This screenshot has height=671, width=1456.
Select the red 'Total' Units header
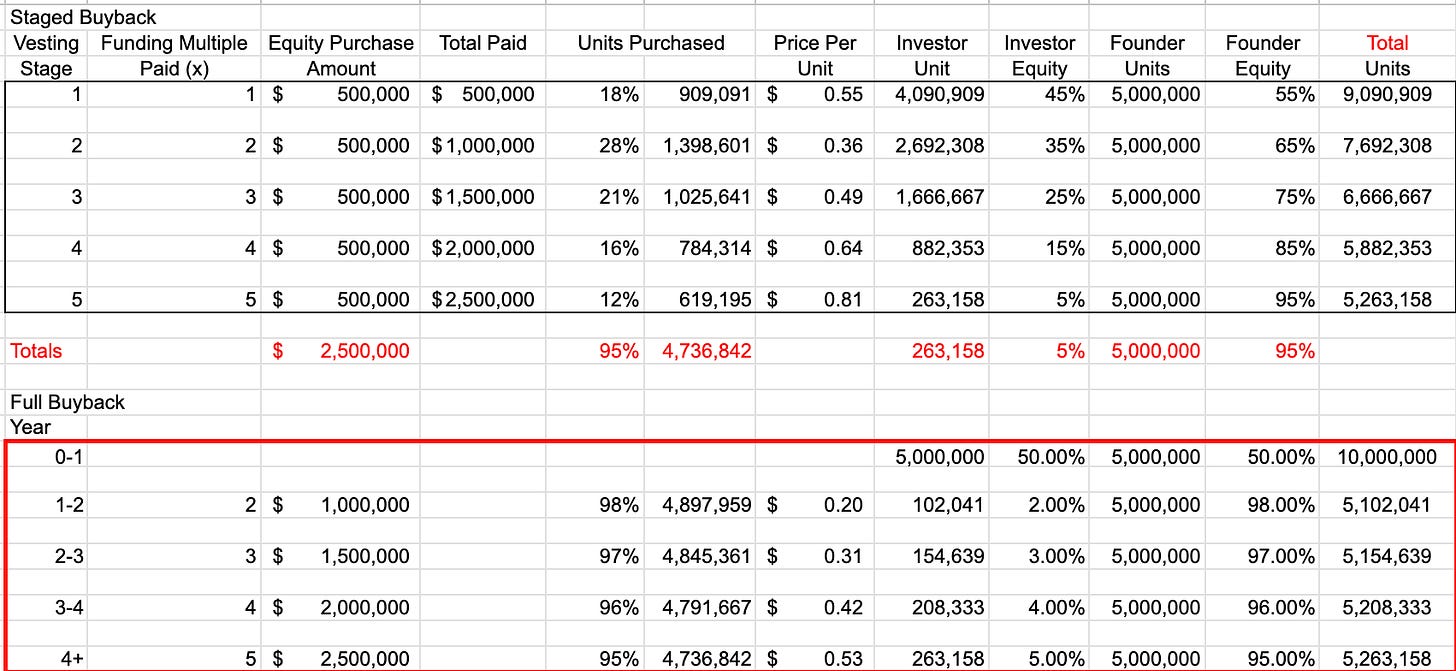pos(1387,43)
